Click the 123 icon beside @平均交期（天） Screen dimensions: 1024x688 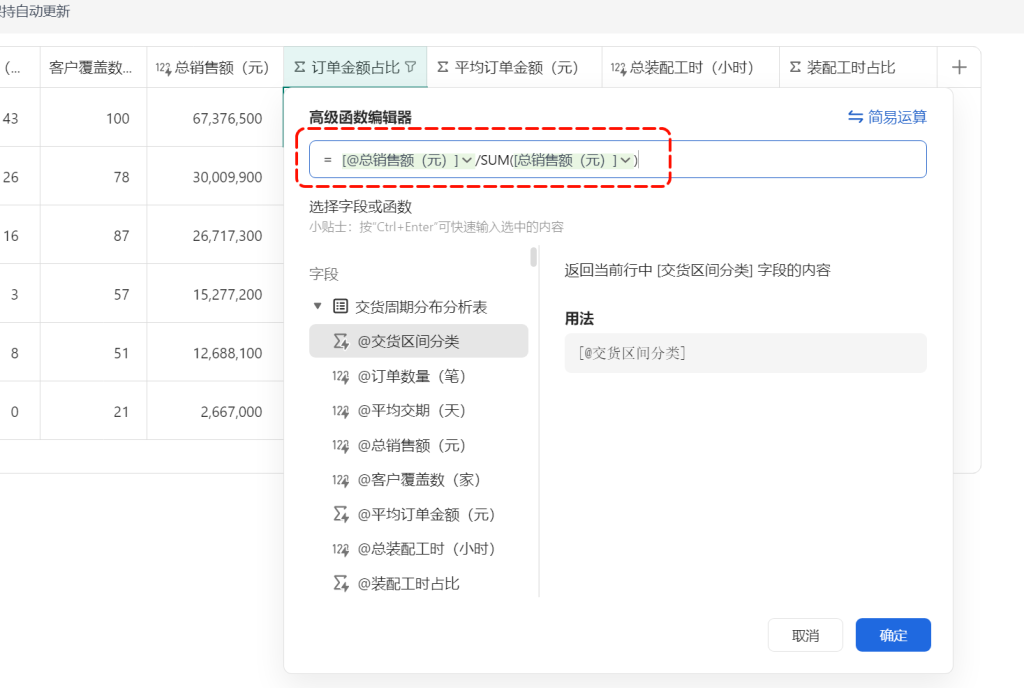(340, 411)
